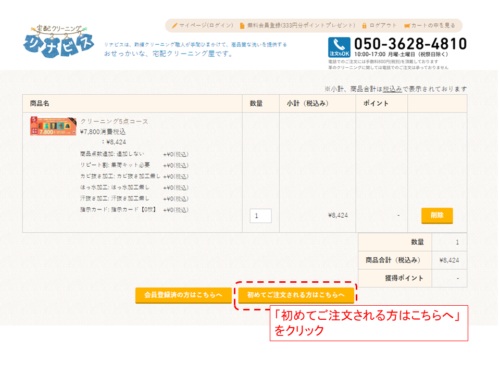This screenshot has width=500, height=375.
Task: Open カートの中を見る in the top navigation
Action: pyautogui.click(x=433, y=25)
